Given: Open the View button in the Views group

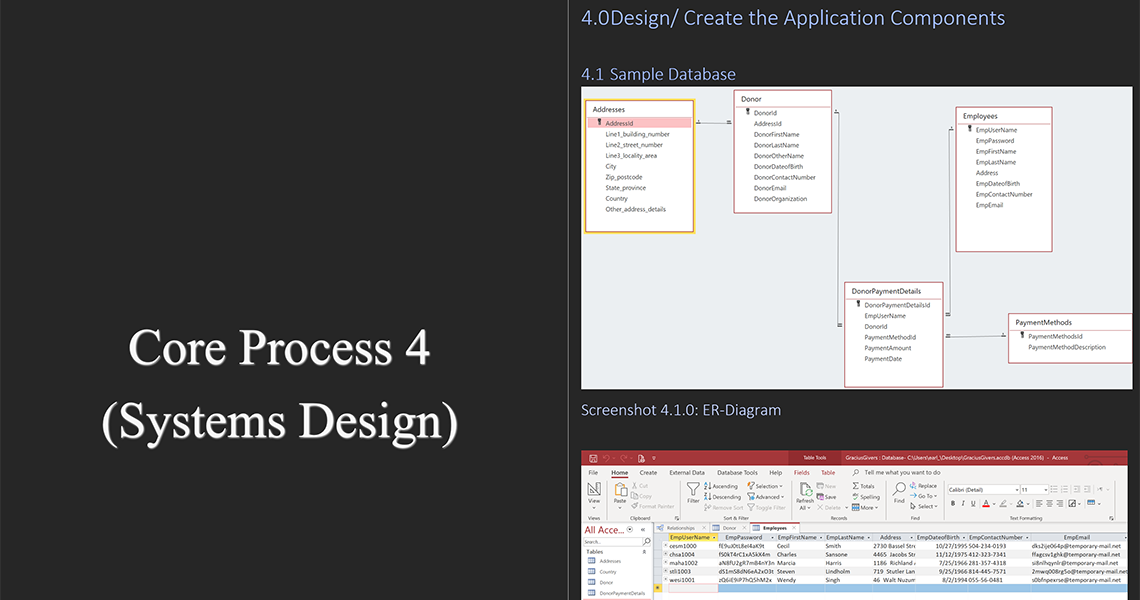Looking at the screenshot, I should tap(594, 495).
